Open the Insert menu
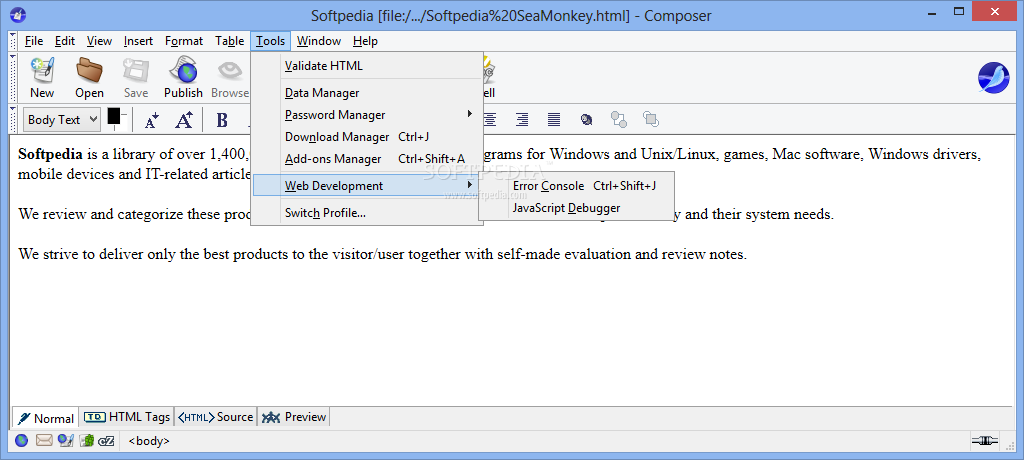This screenshot has width=1024, height=460. click(x=138, y=41)
